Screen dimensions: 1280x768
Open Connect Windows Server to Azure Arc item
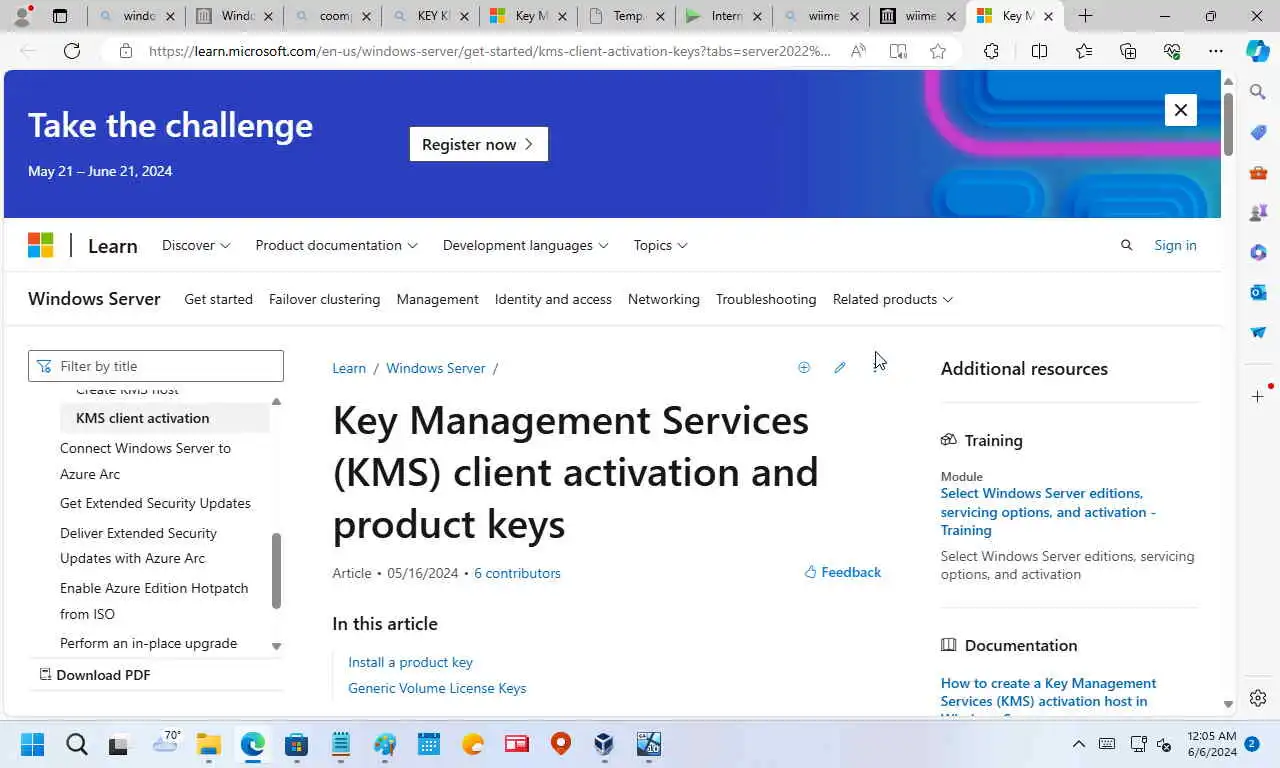tap(145, 461)
